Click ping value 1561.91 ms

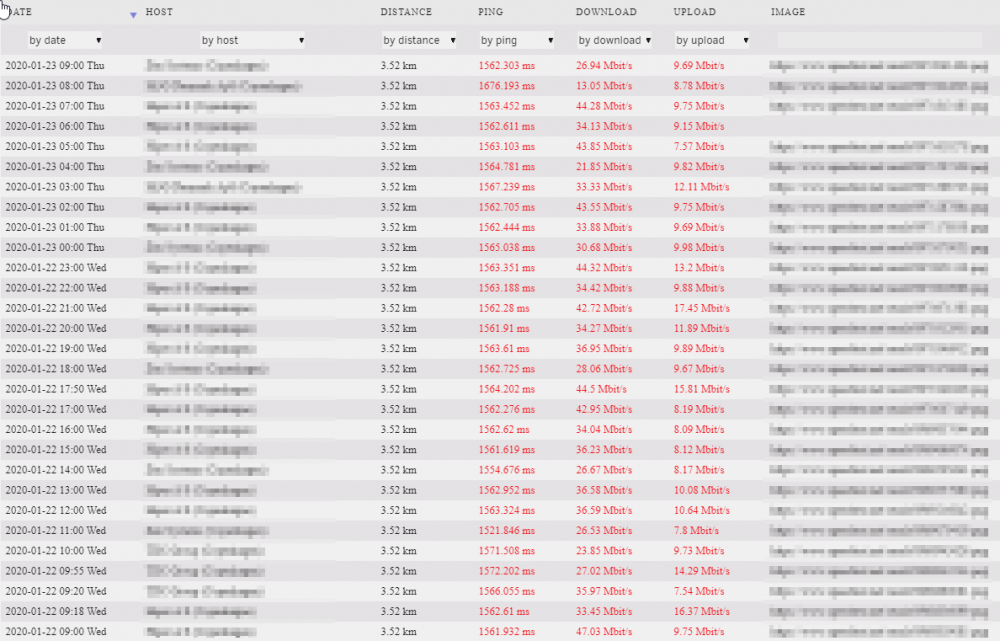point(504,328)
